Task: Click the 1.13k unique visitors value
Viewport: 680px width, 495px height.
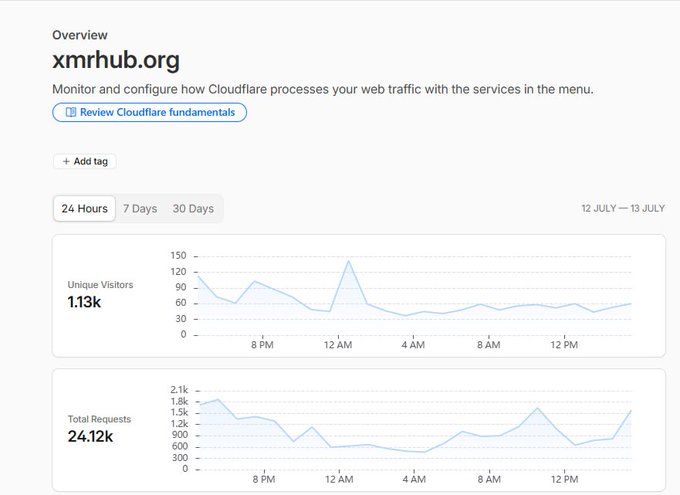Action: point(84,302)
